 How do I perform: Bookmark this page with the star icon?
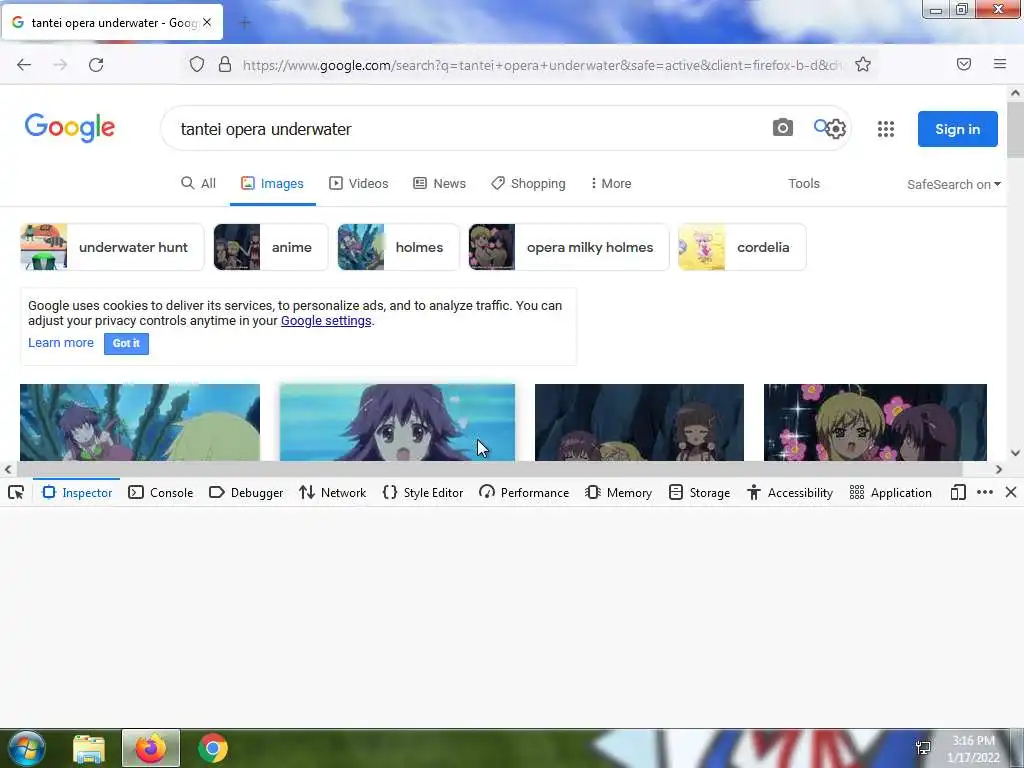tap(863, 64)
